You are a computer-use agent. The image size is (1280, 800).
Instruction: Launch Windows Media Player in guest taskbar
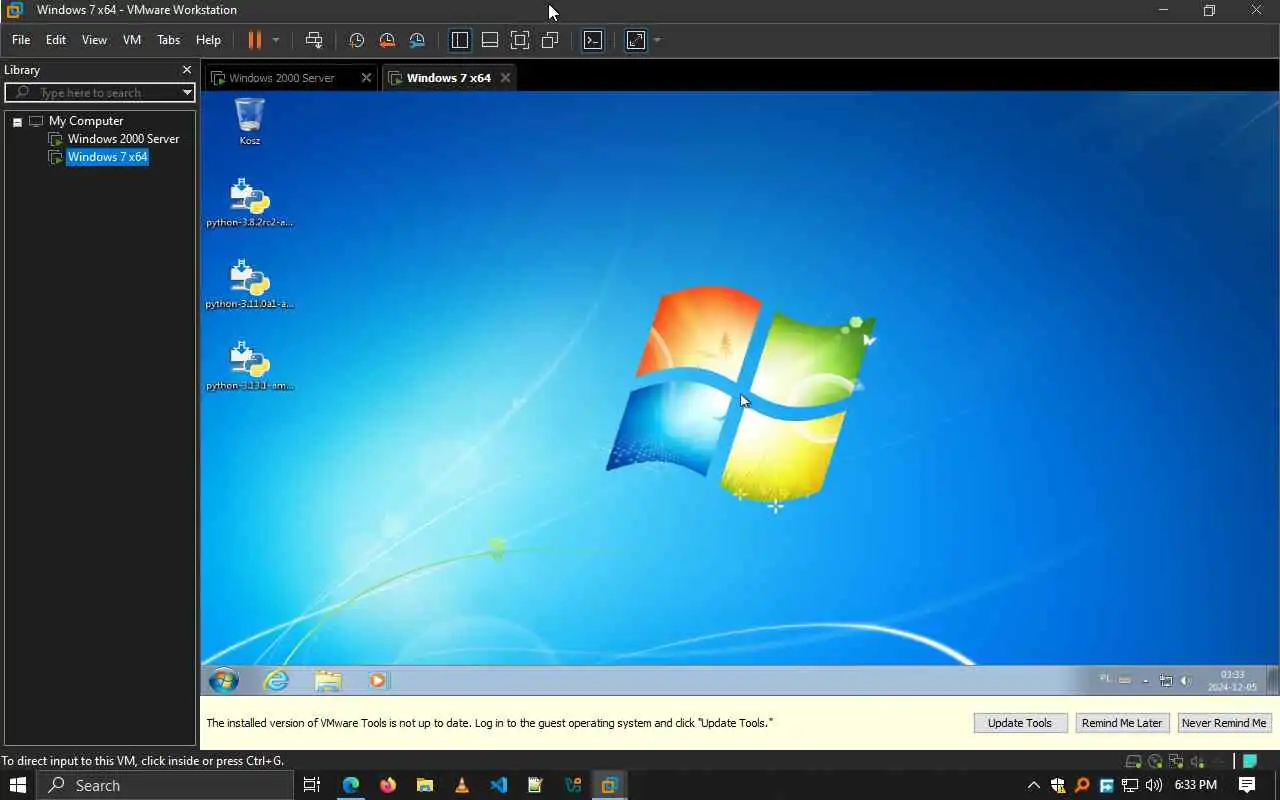coord(378,681)
